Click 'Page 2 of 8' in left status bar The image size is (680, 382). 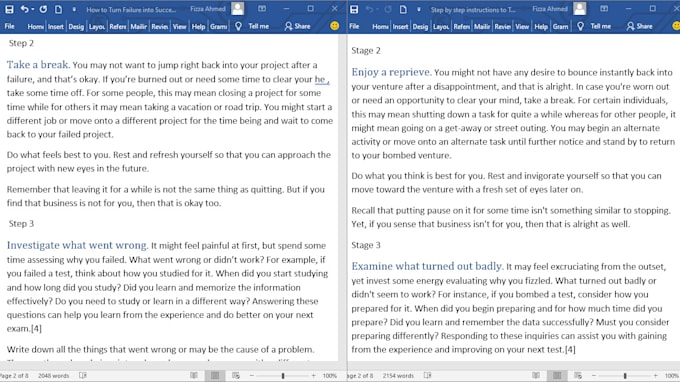pos(14,375)
